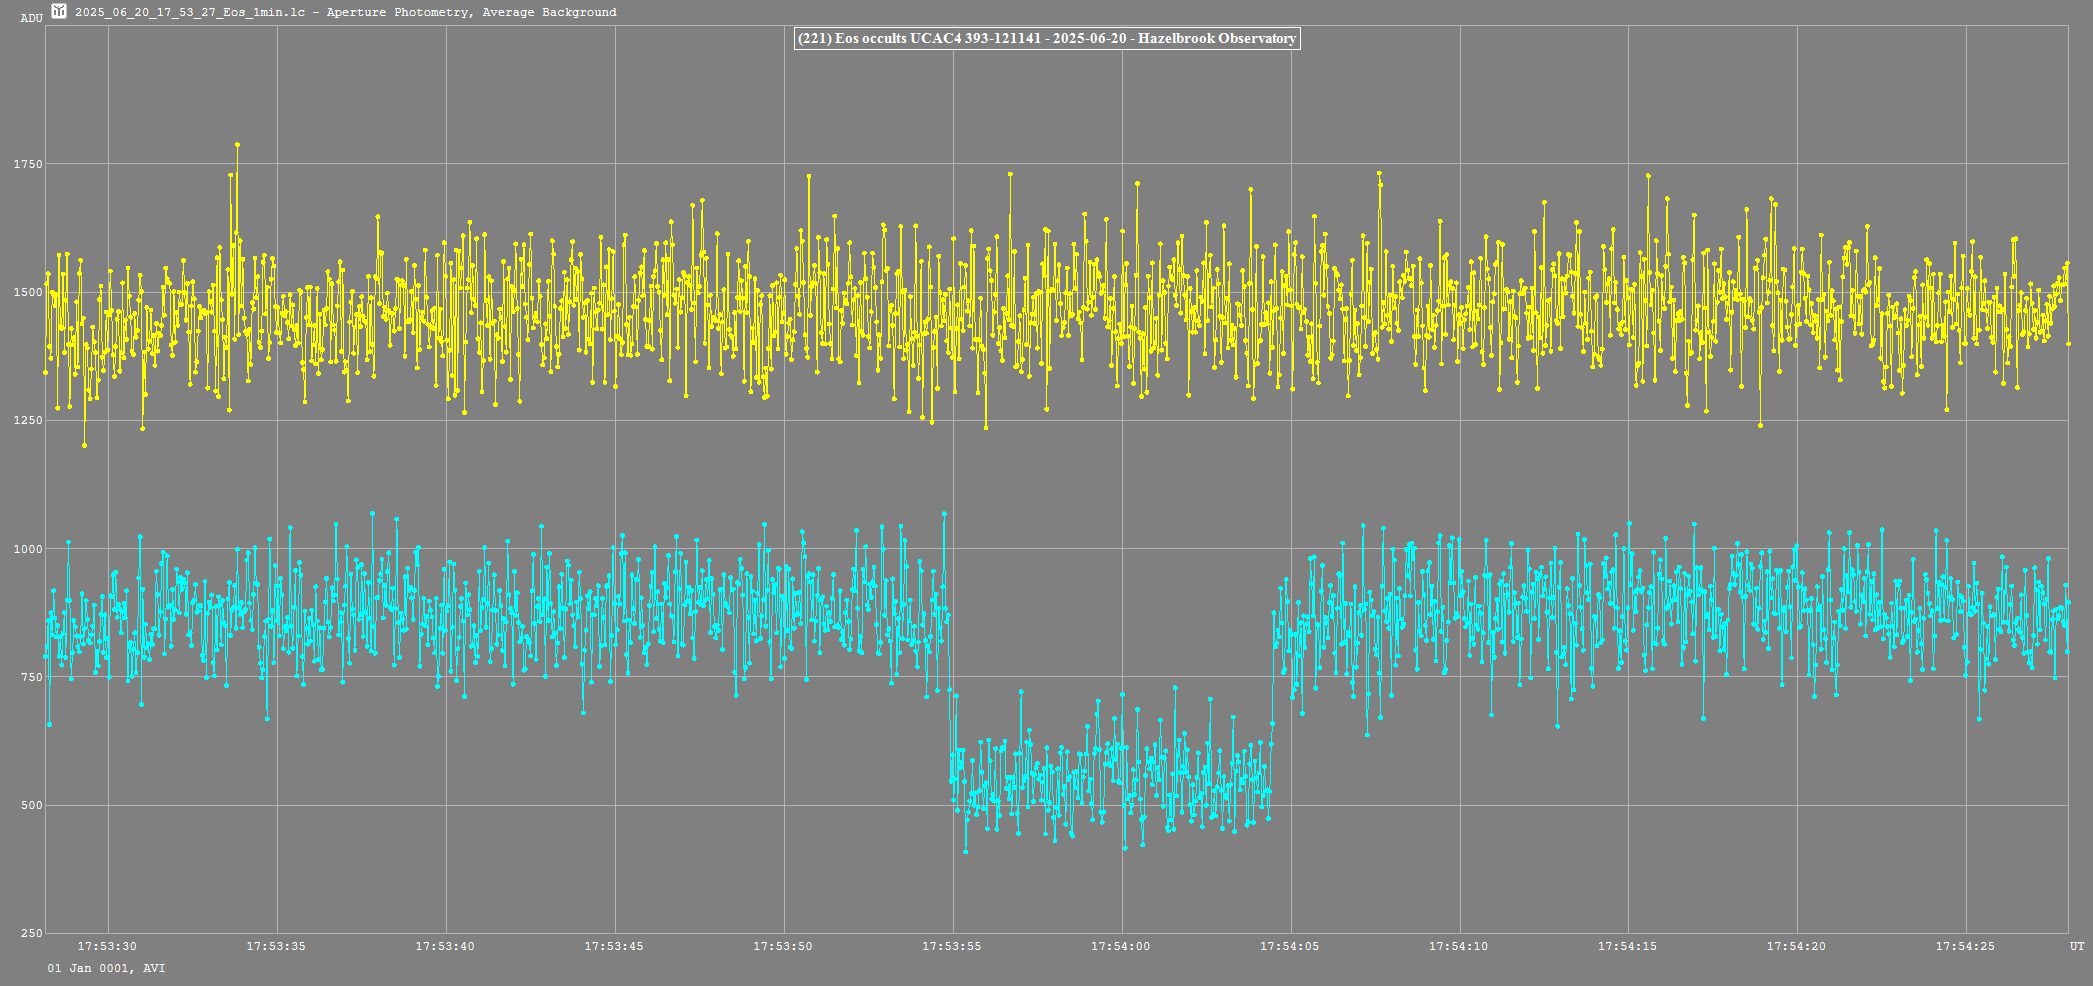
Task: Click the light curve icon in title
Action: pos(59,12)
